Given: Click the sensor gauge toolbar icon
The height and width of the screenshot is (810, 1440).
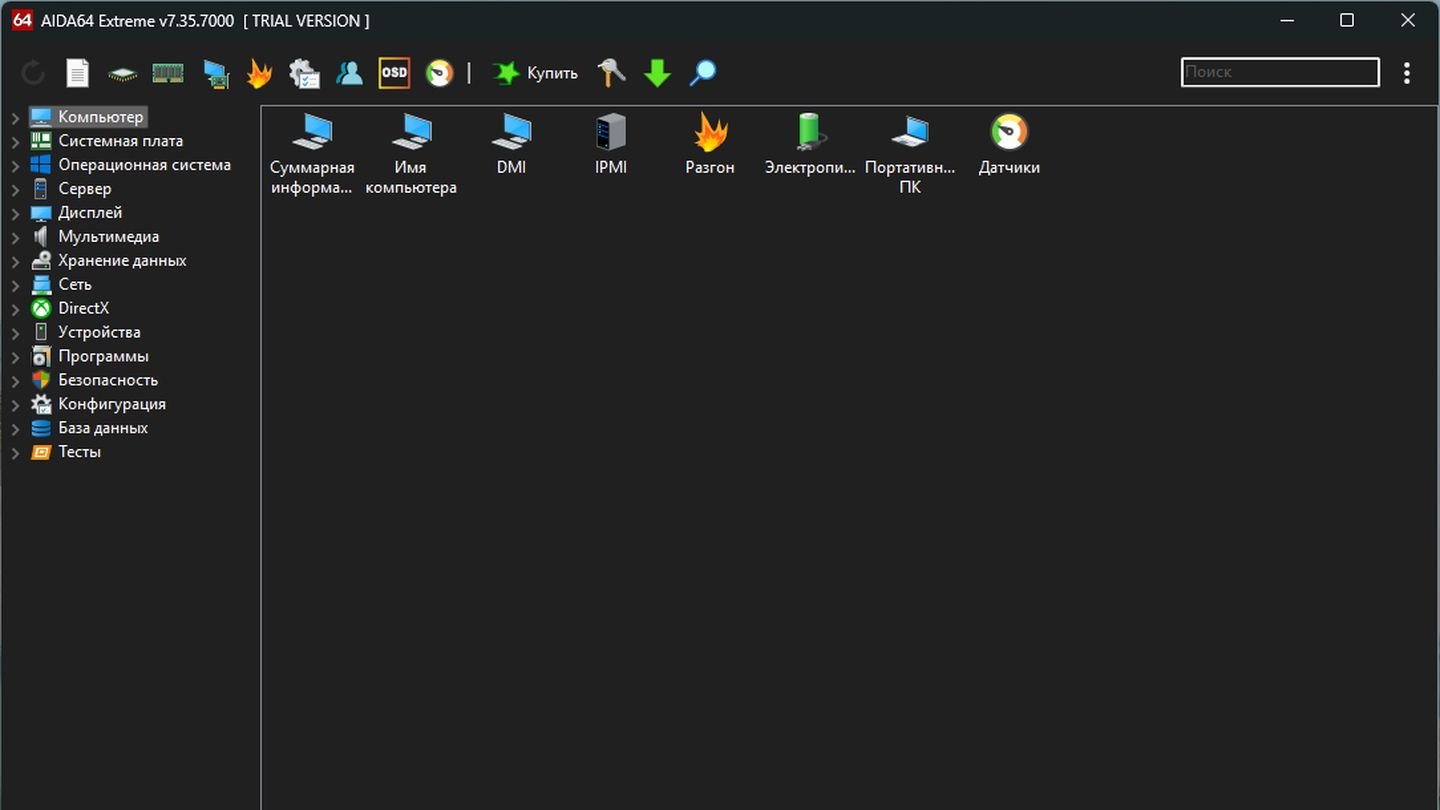Looking at the screenshot, I should coord(439,73).
